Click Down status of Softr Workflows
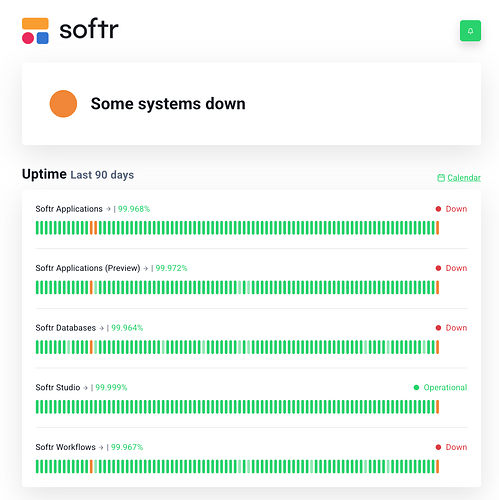 (x=451, y=447)
